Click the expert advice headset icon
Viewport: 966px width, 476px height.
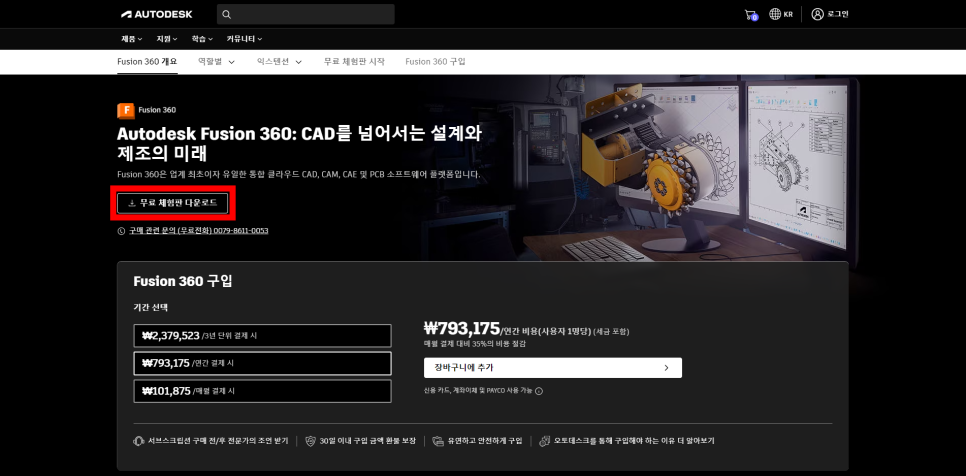tap(139, 441)
